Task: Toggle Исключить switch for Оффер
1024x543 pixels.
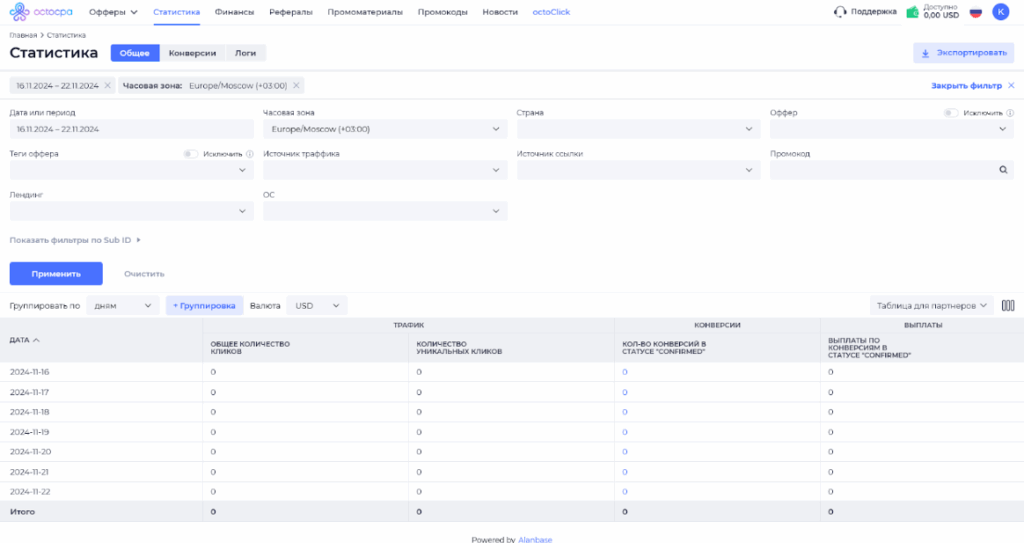Action: (951, 113)
